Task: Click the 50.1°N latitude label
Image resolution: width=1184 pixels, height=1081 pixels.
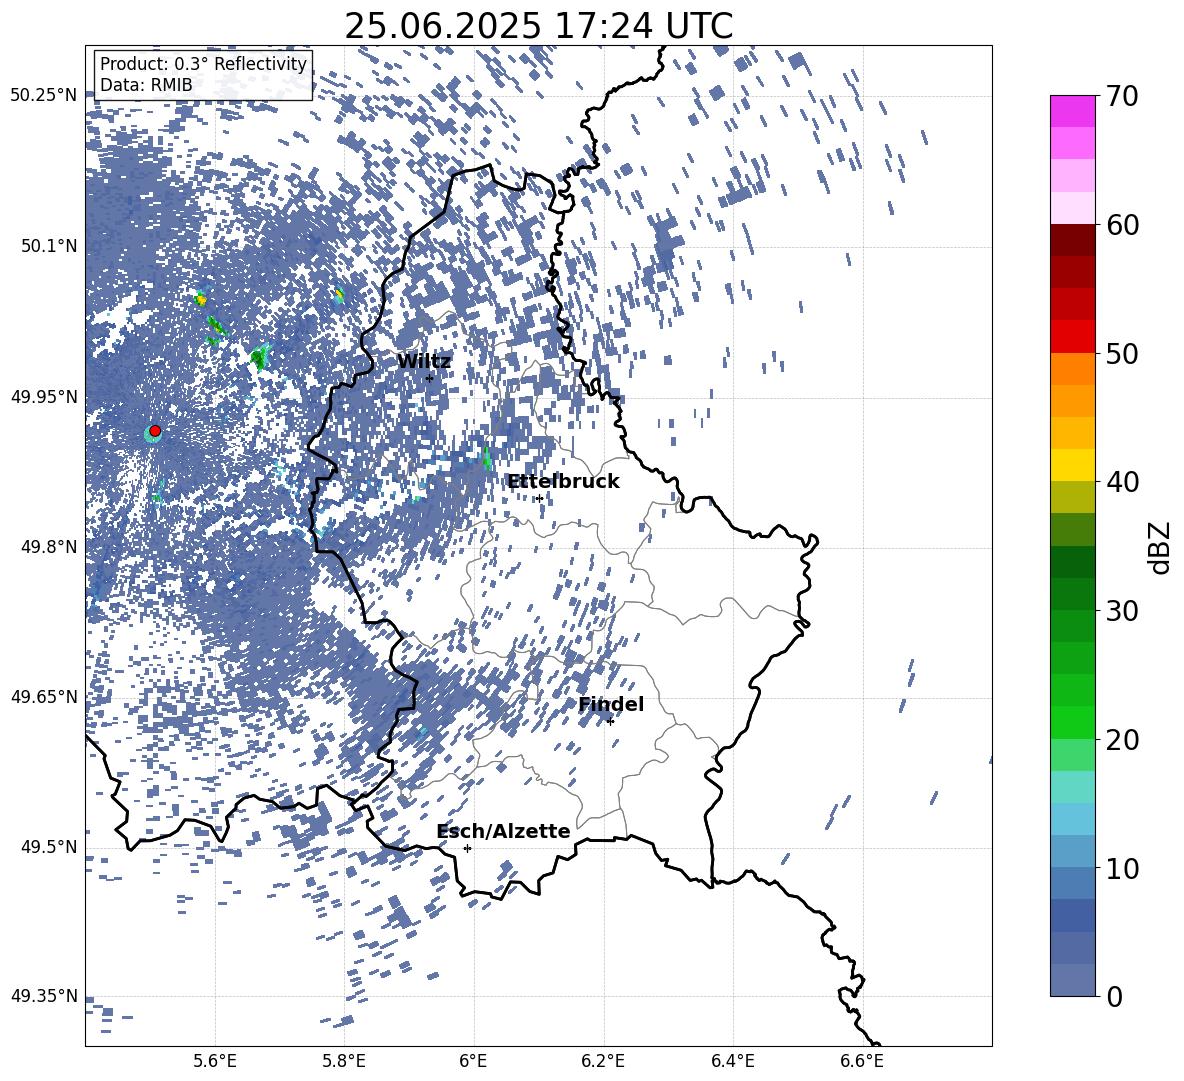Action: click(x=48, y=247)
